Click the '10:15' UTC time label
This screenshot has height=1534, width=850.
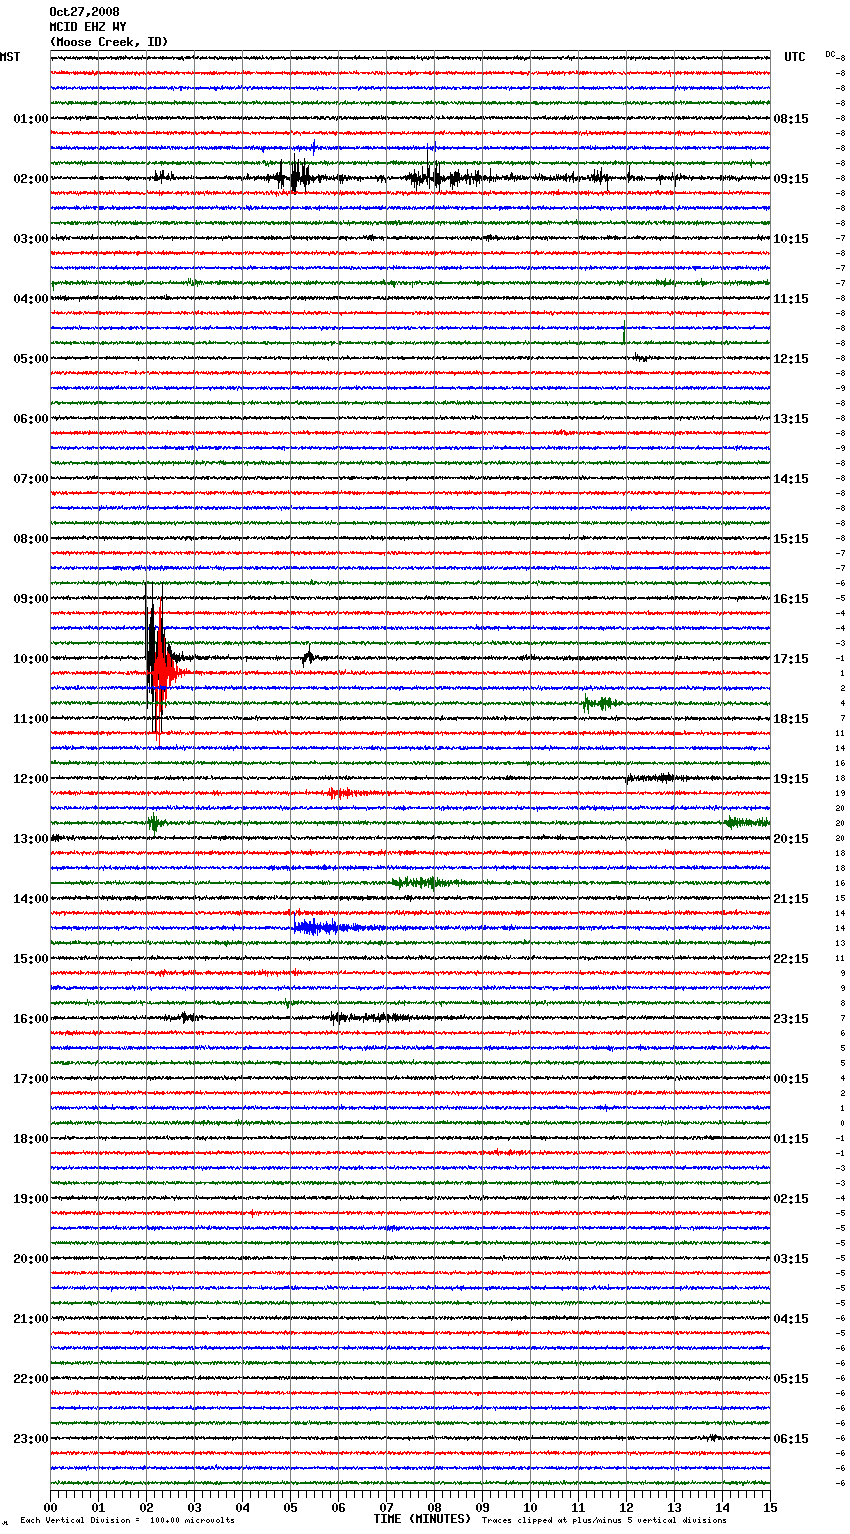tap(791, 239)
